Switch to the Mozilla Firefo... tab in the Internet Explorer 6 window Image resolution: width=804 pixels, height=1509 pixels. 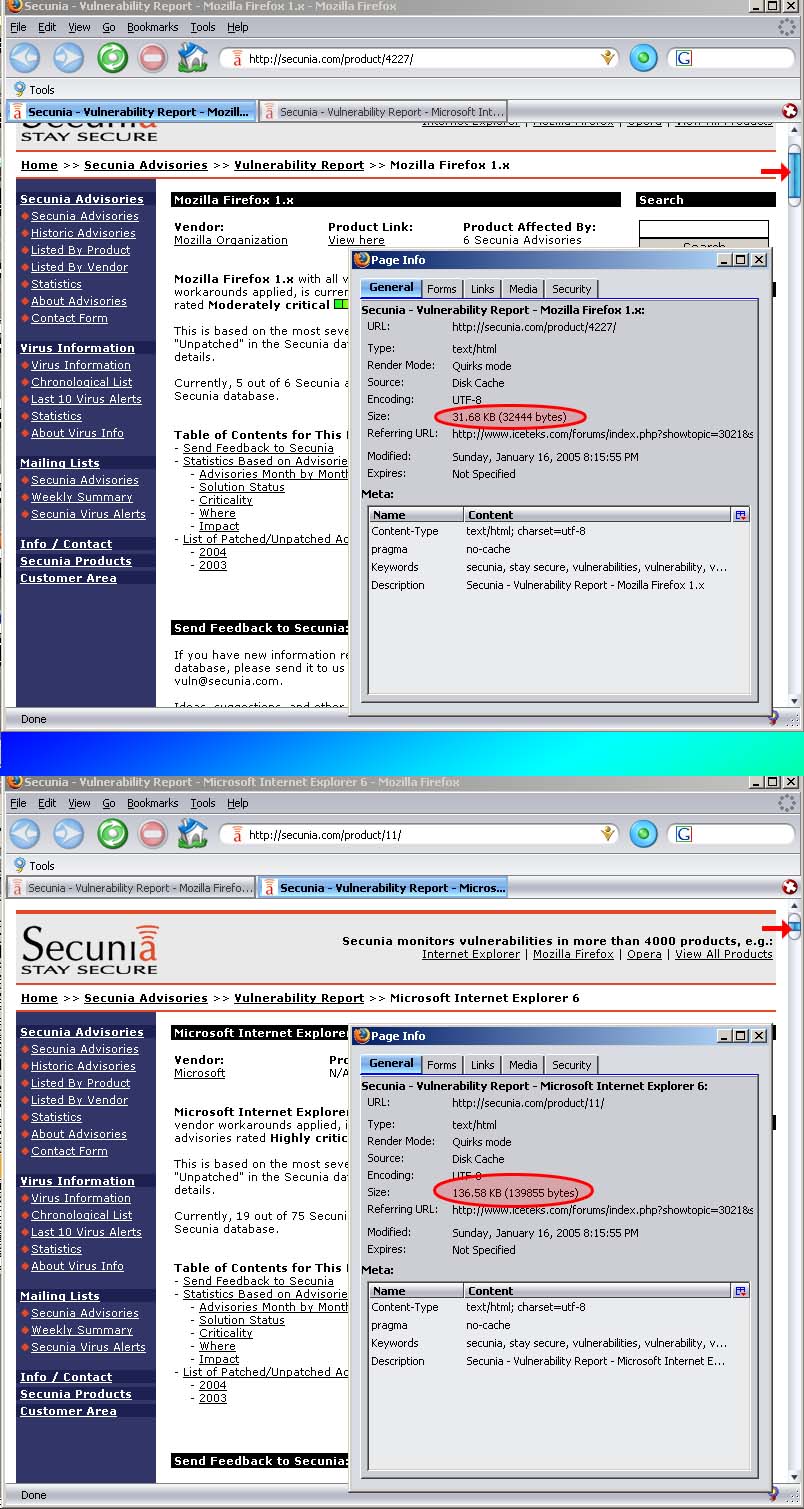(x=131, y=888)
